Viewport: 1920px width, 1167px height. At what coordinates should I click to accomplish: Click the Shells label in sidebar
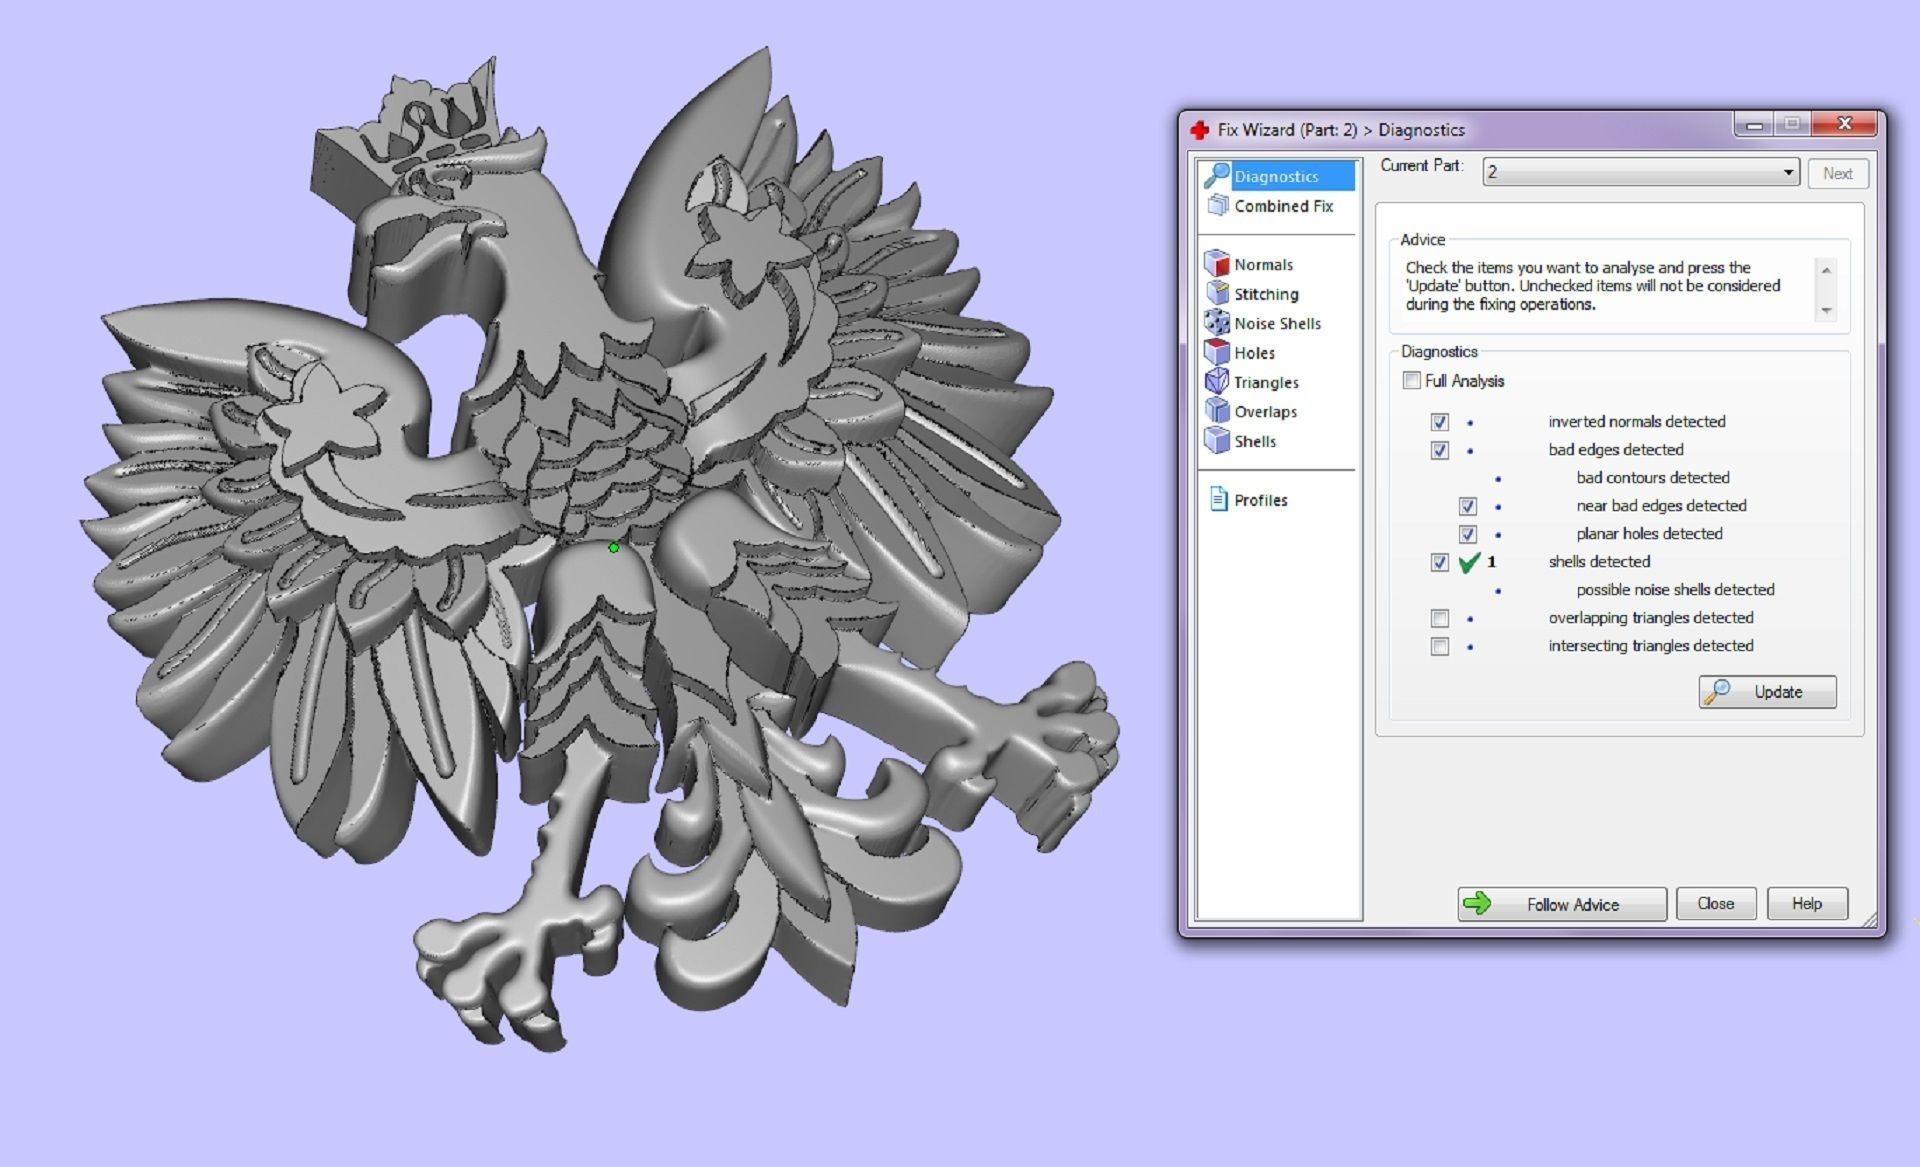coord(1255,441)
